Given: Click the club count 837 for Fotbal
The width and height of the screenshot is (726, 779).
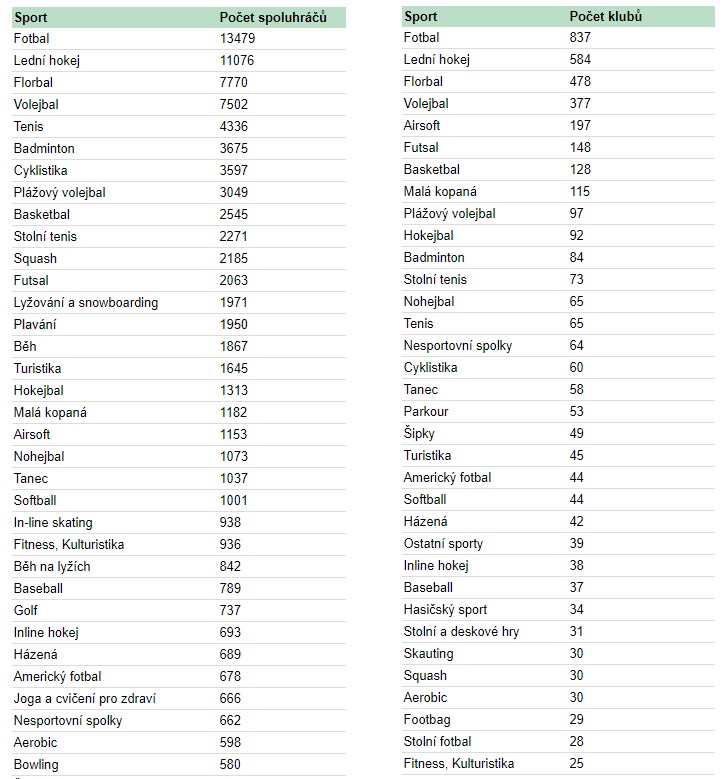Looking at the screenshot, I should click(x=580, y=37).
